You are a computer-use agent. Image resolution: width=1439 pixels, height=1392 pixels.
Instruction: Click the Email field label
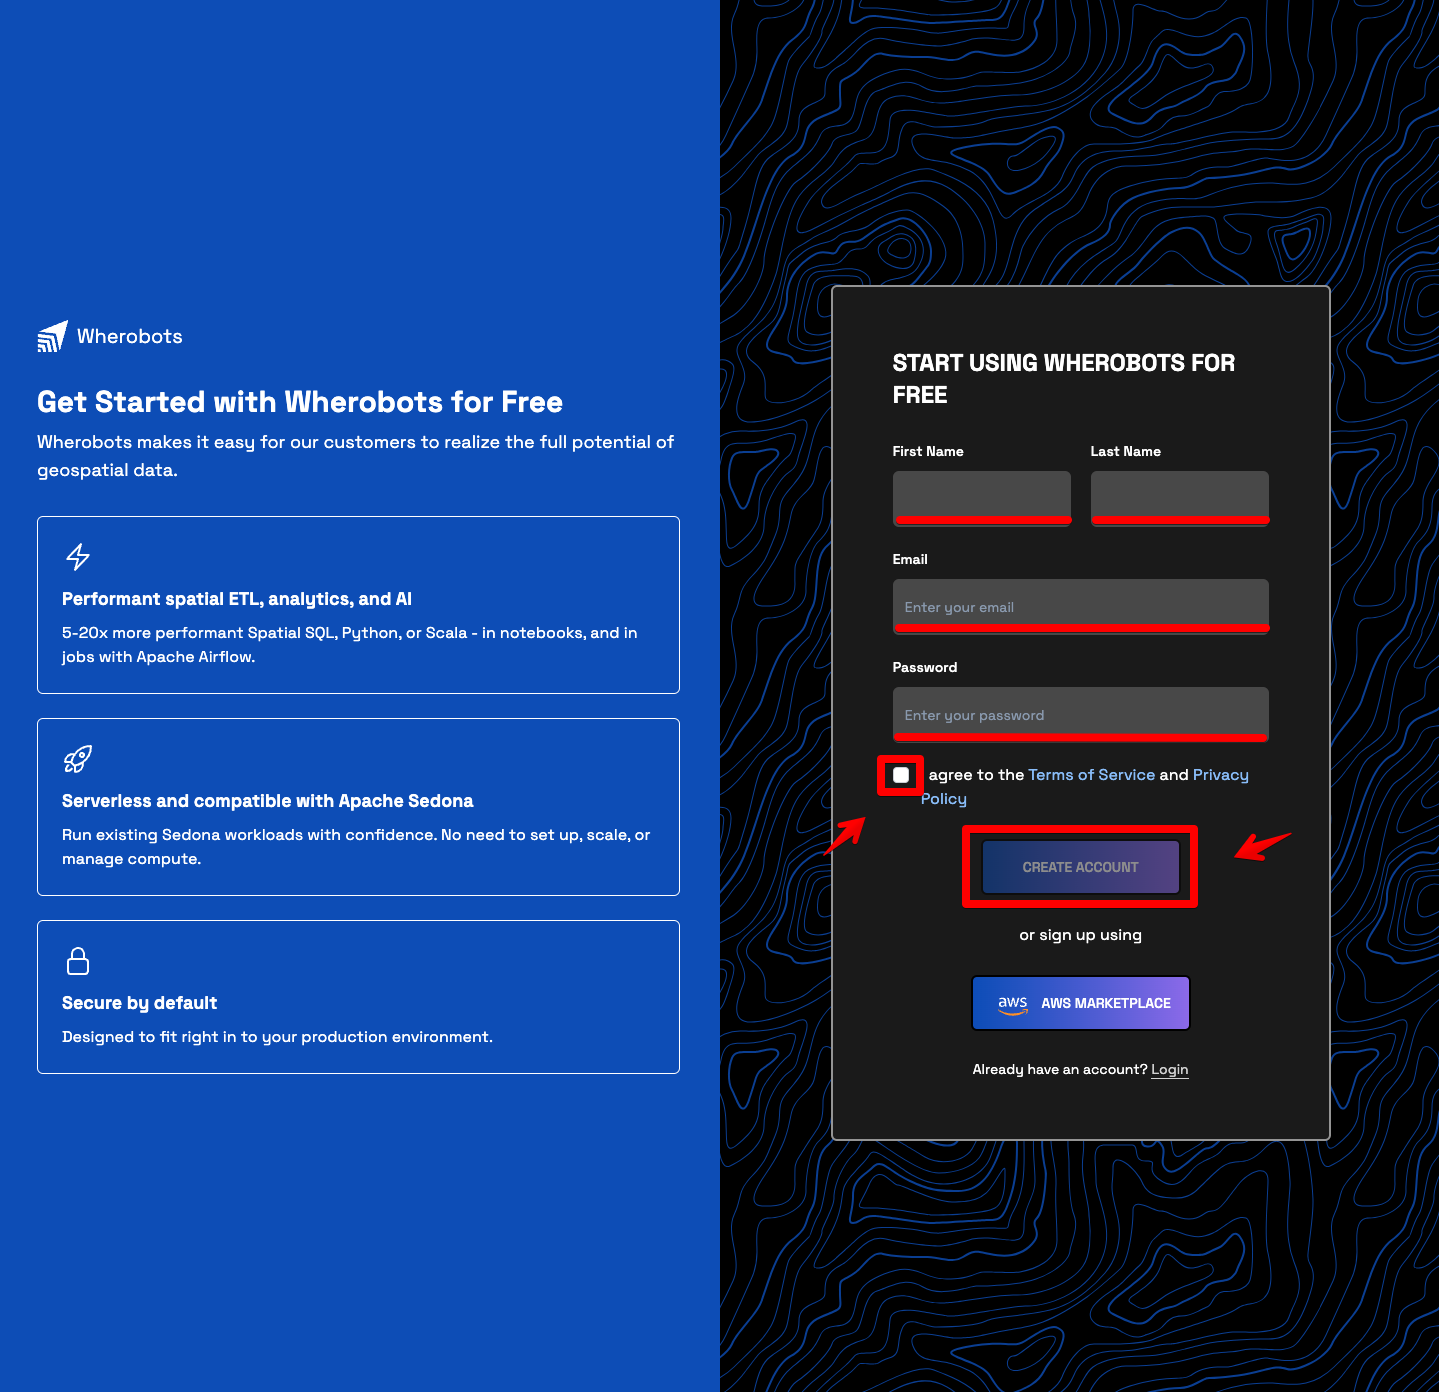(910, 560)
